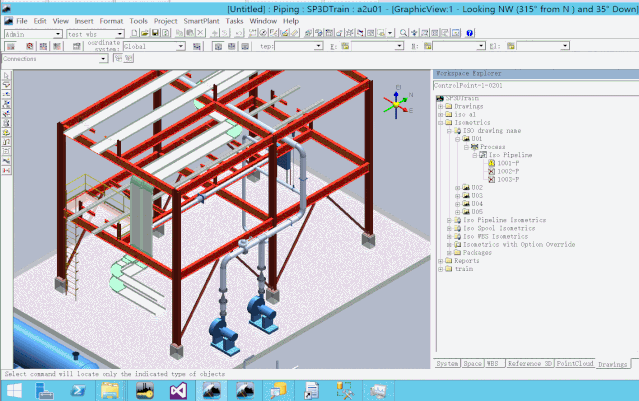
Task: Expand the U02 tree node
Action: pyautogui.click(x=457, y=188)
